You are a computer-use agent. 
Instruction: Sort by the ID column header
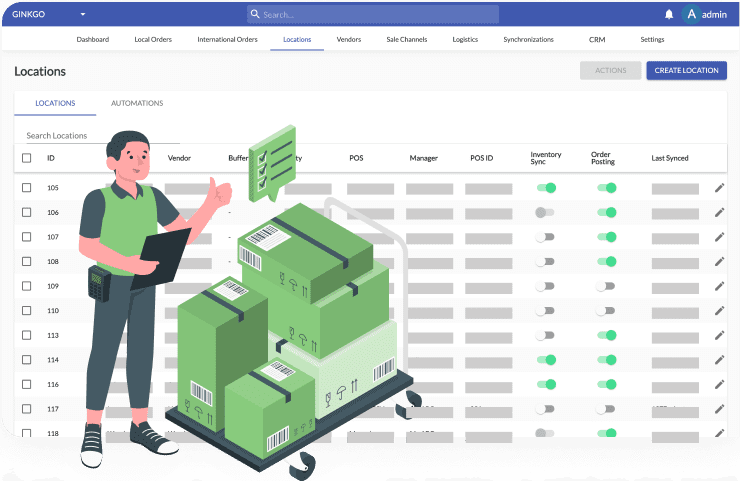tap(51, 158)
